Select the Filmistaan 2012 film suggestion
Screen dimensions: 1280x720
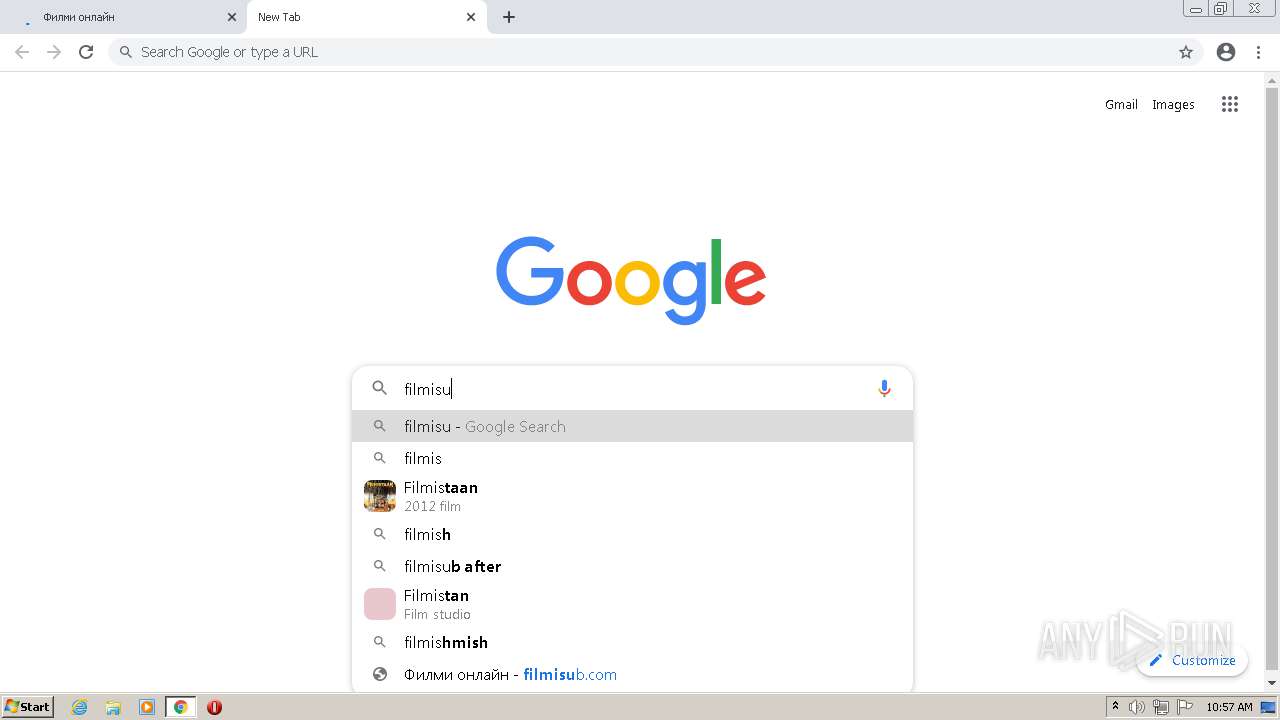[x=632, y=496]
